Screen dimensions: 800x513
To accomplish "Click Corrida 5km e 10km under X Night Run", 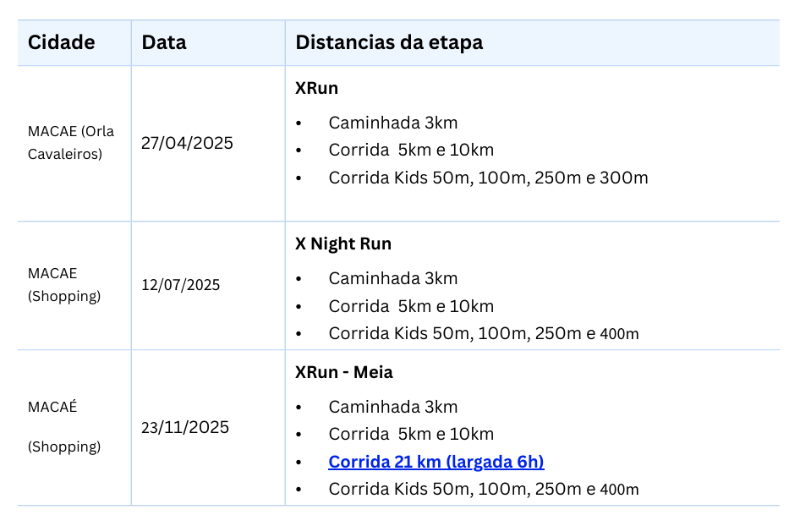I will [411, 306].
